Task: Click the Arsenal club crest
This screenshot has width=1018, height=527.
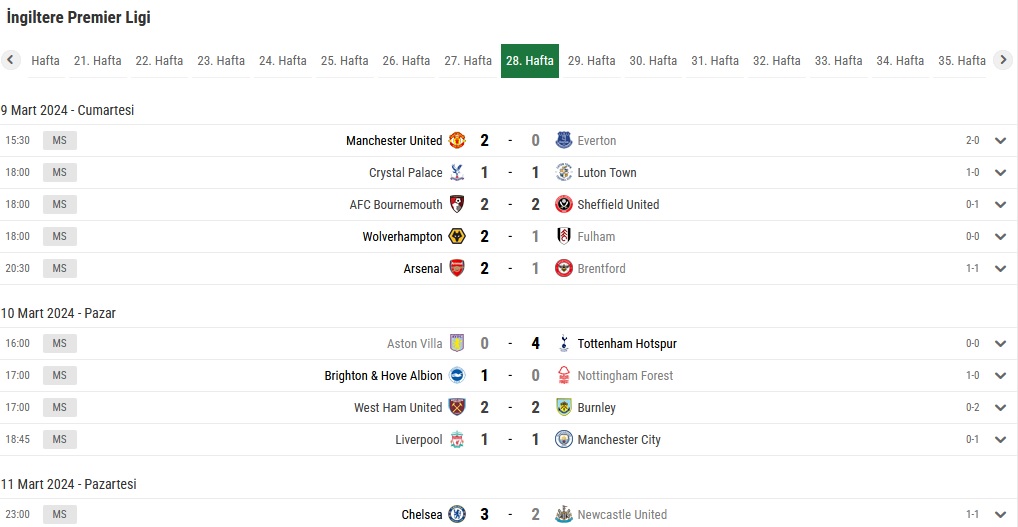Action: pyautogui.click(x=457, y=269)
